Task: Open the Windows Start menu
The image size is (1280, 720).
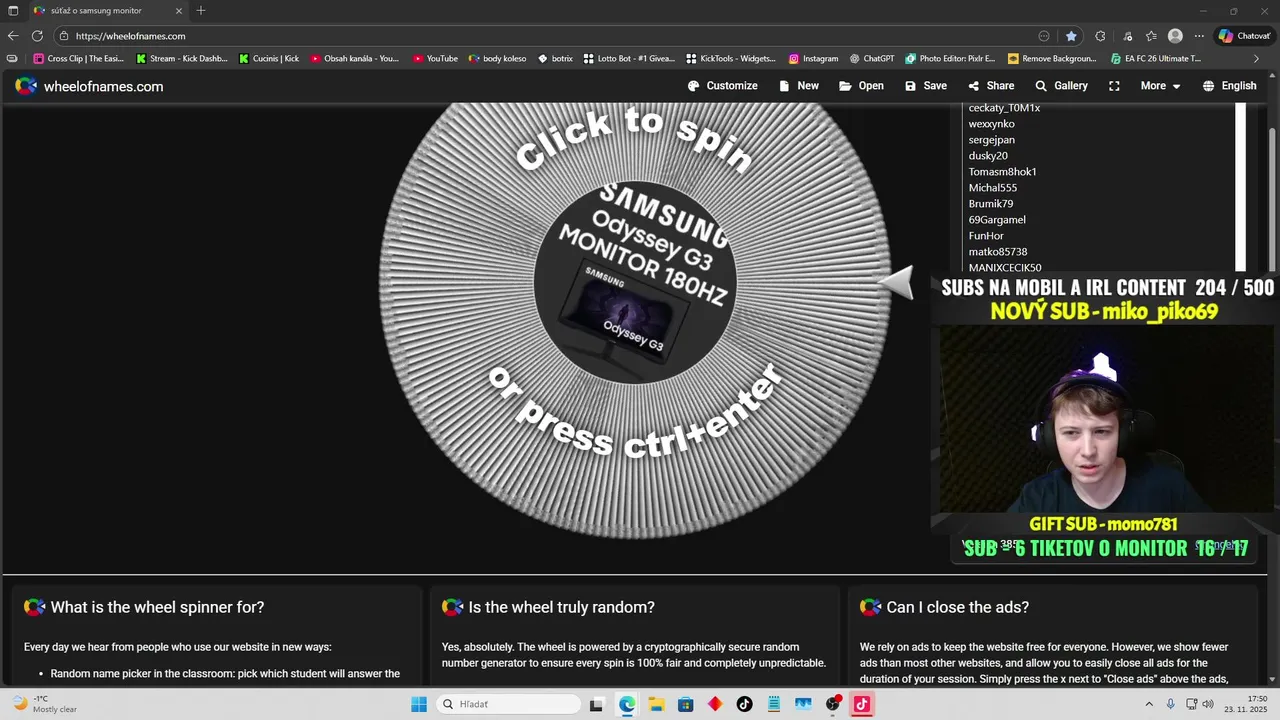Action: click(x=419, y=704)
